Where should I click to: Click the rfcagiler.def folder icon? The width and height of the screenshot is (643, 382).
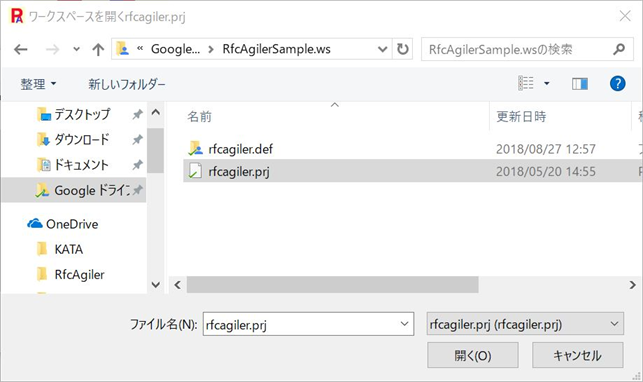[196, 148]
